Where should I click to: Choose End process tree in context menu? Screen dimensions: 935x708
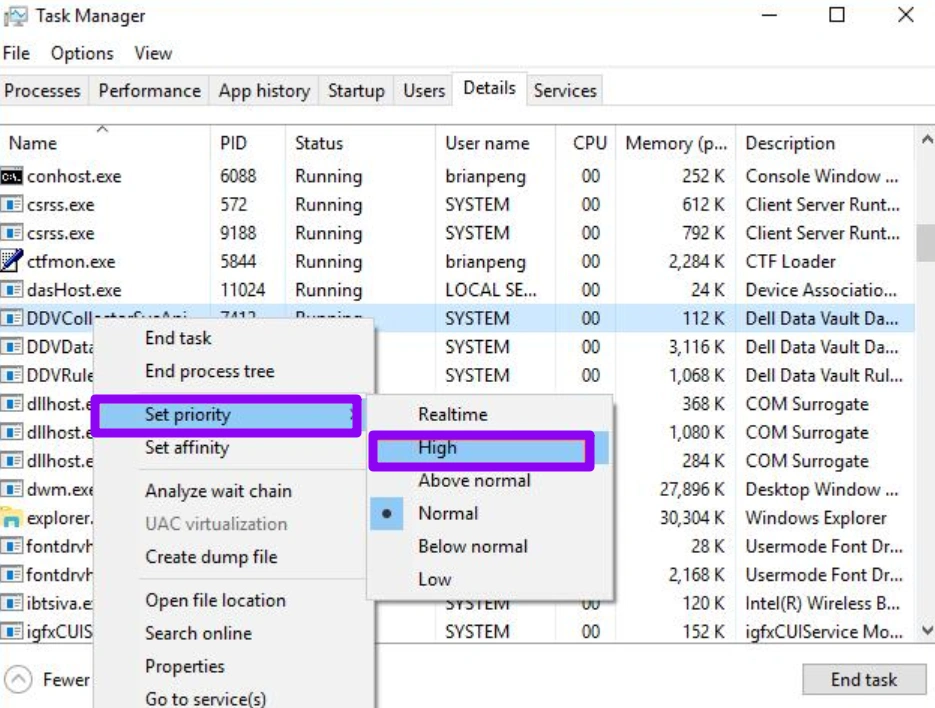209,371
